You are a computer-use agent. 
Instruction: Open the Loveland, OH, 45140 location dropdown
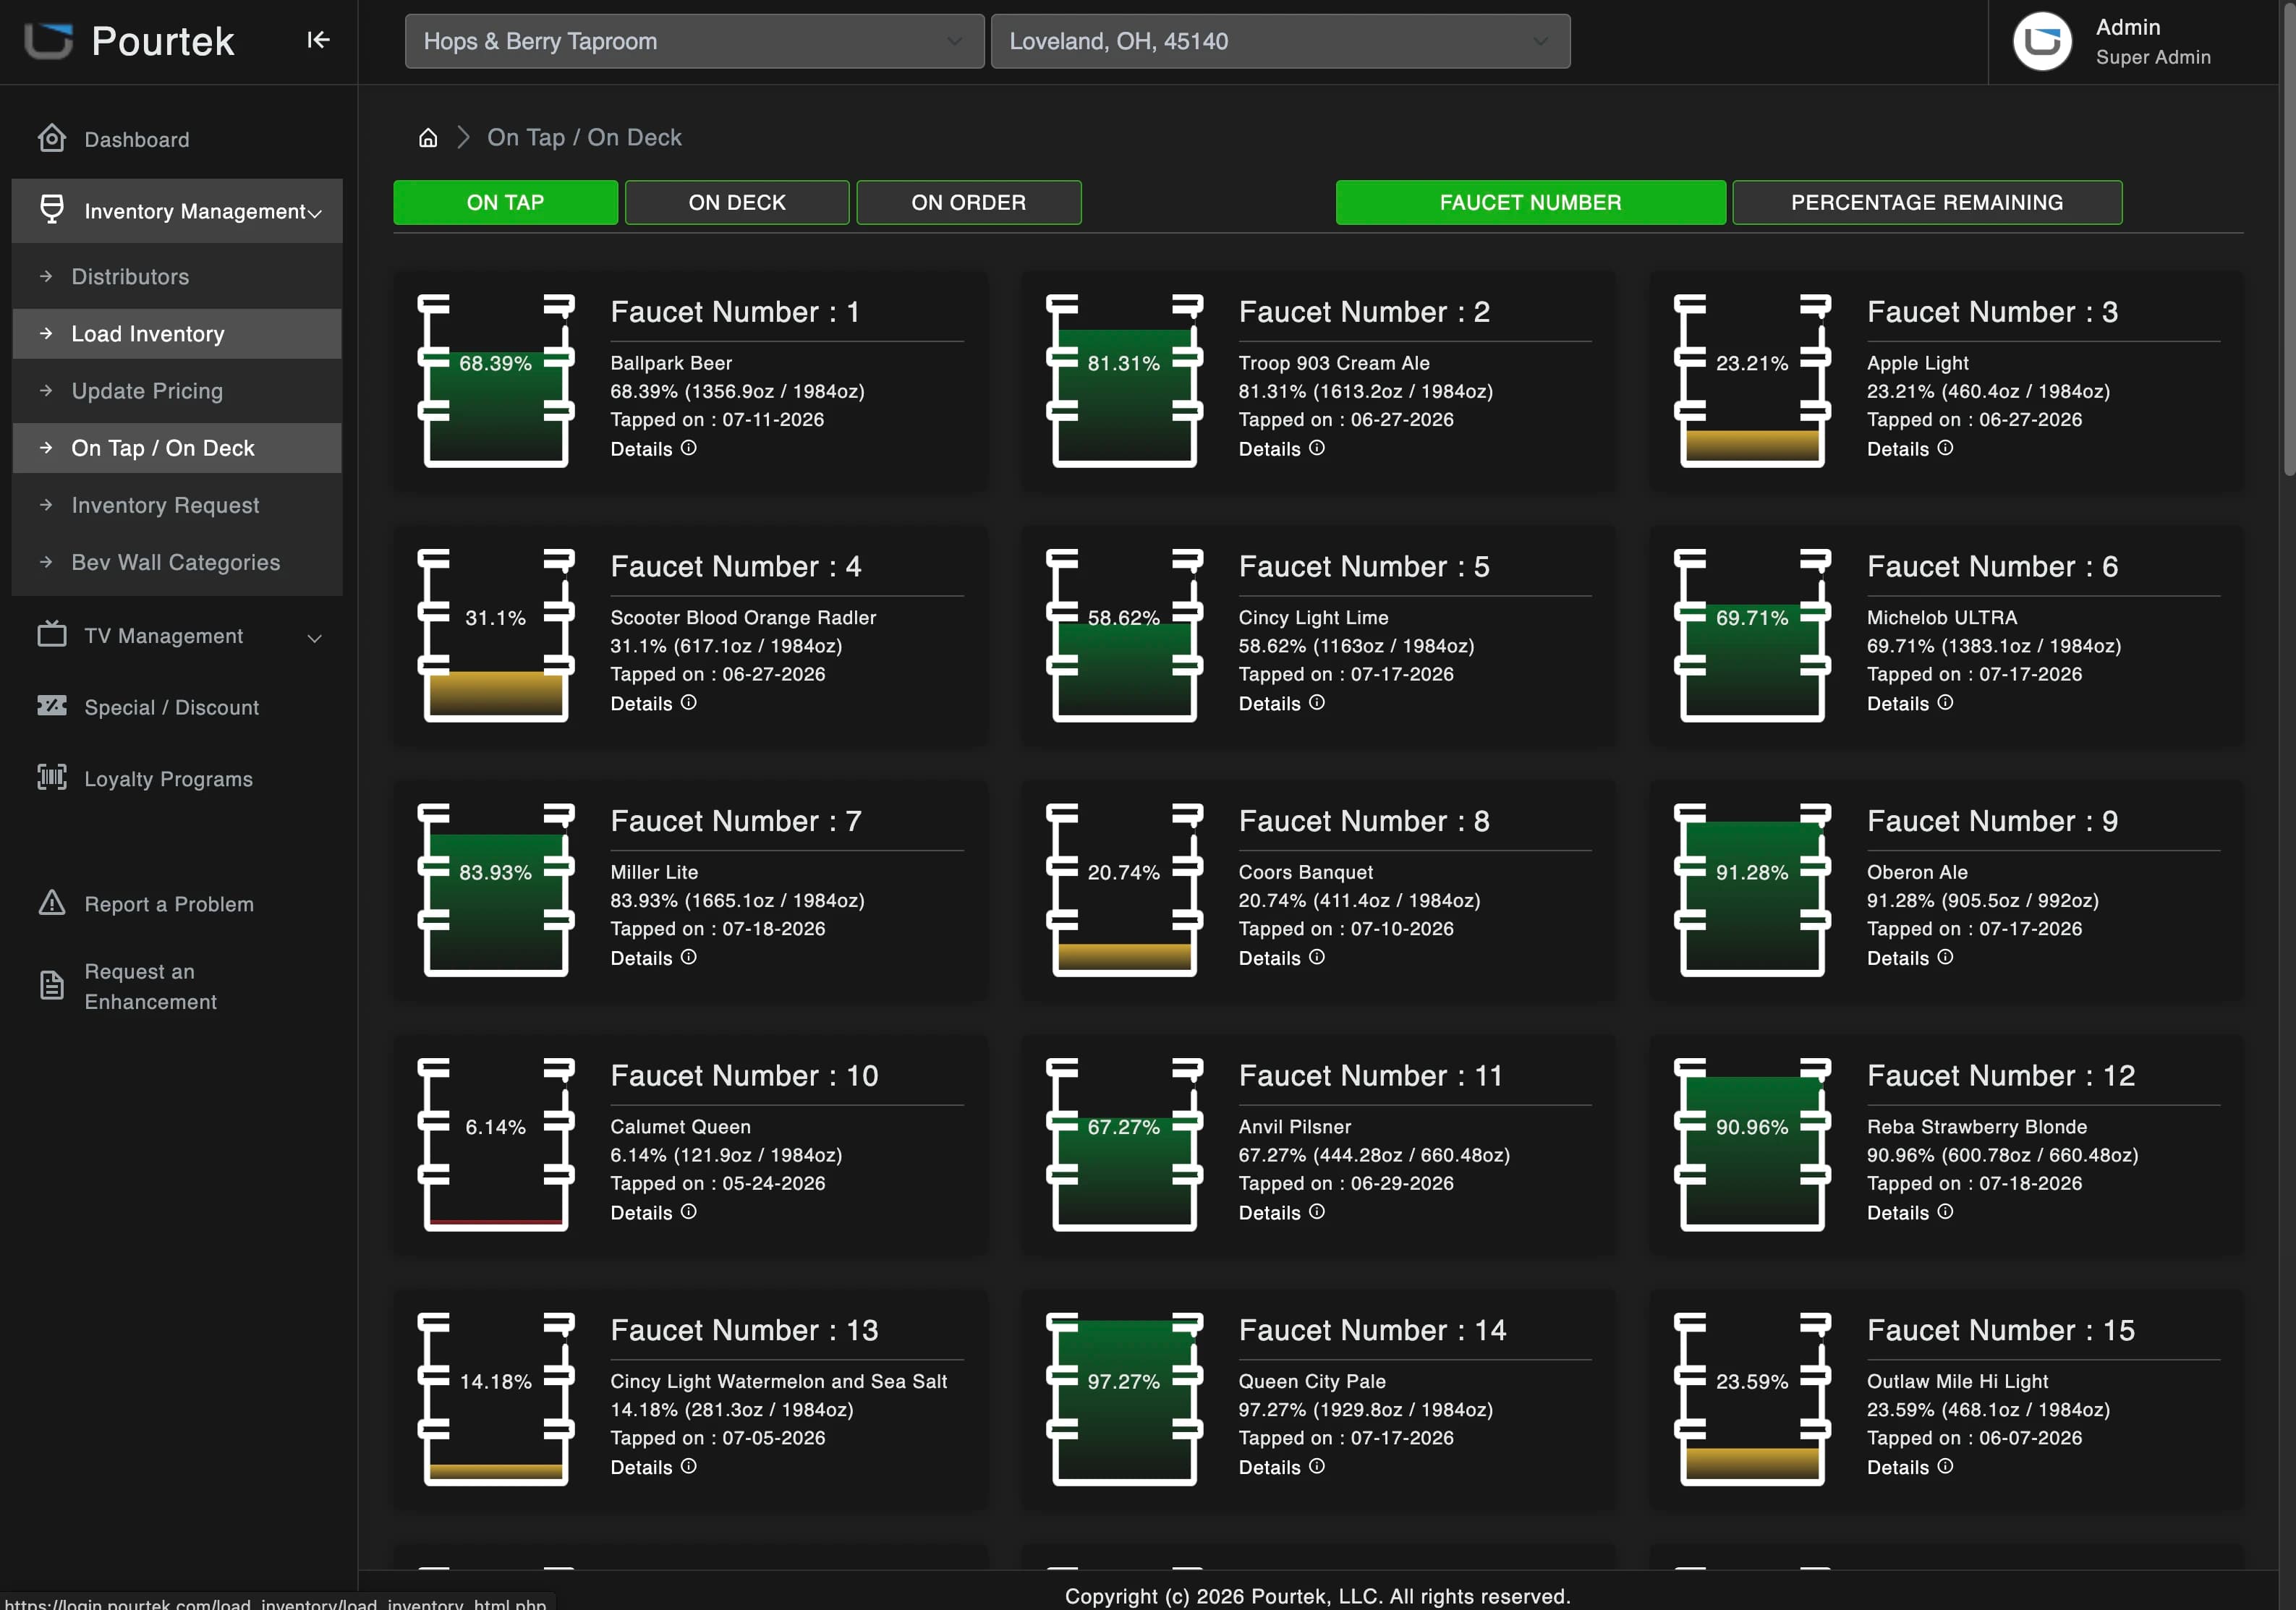[x=1280, y=41]
